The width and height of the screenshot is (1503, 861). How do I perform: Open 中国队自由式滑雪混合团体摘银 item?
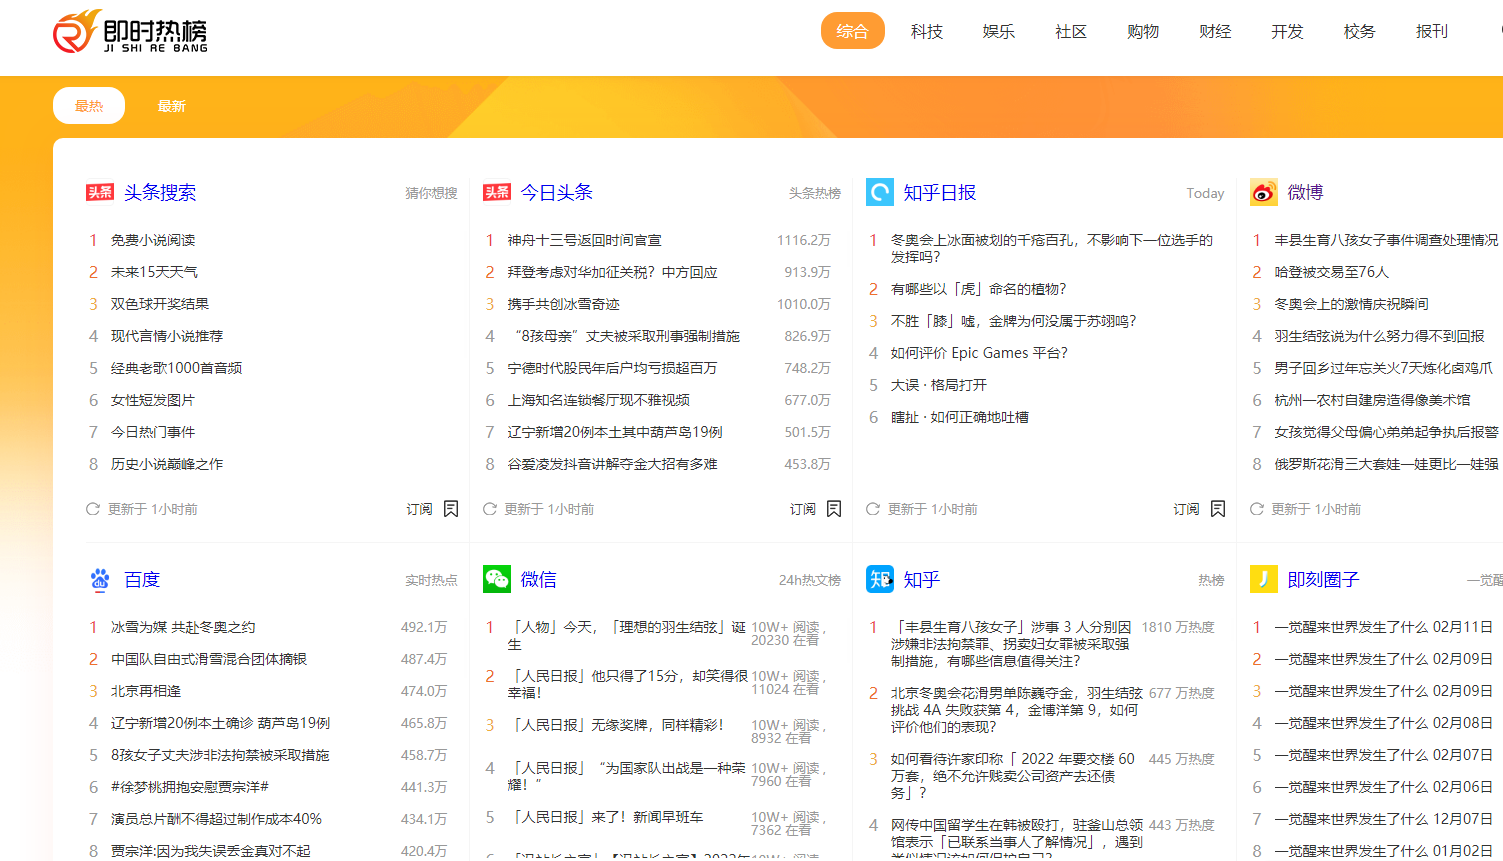209,659
